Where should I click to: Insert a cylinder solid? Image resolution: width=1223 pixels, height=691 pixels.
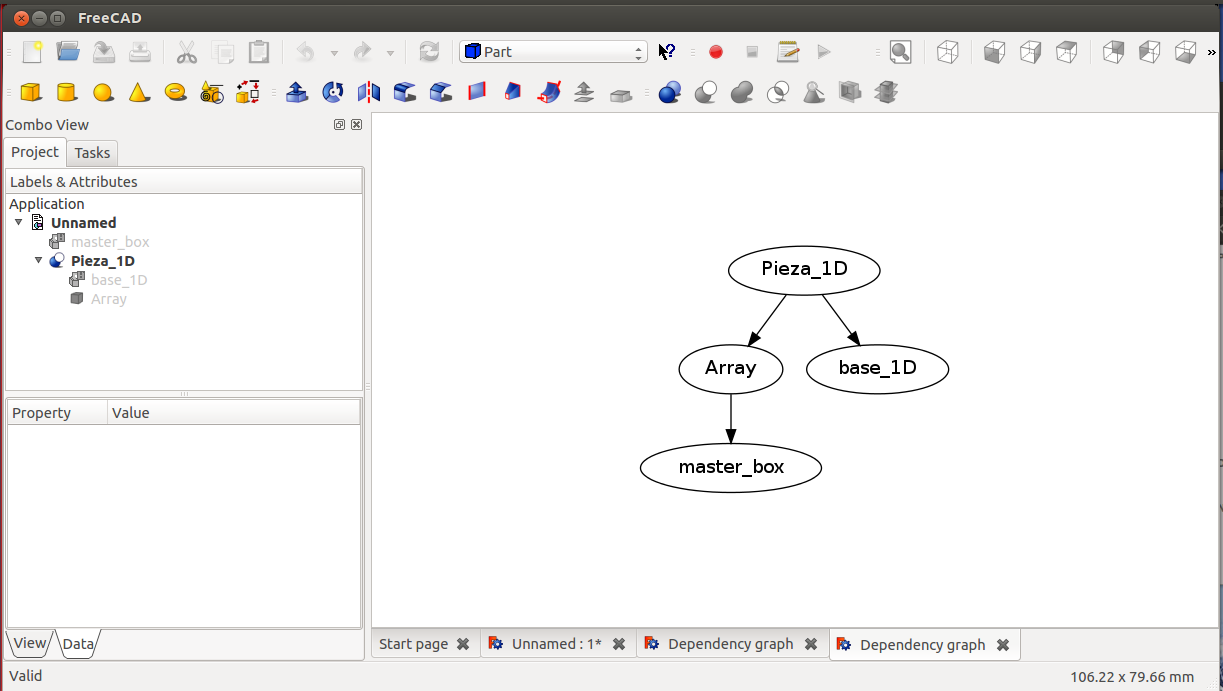coord(67,93)
